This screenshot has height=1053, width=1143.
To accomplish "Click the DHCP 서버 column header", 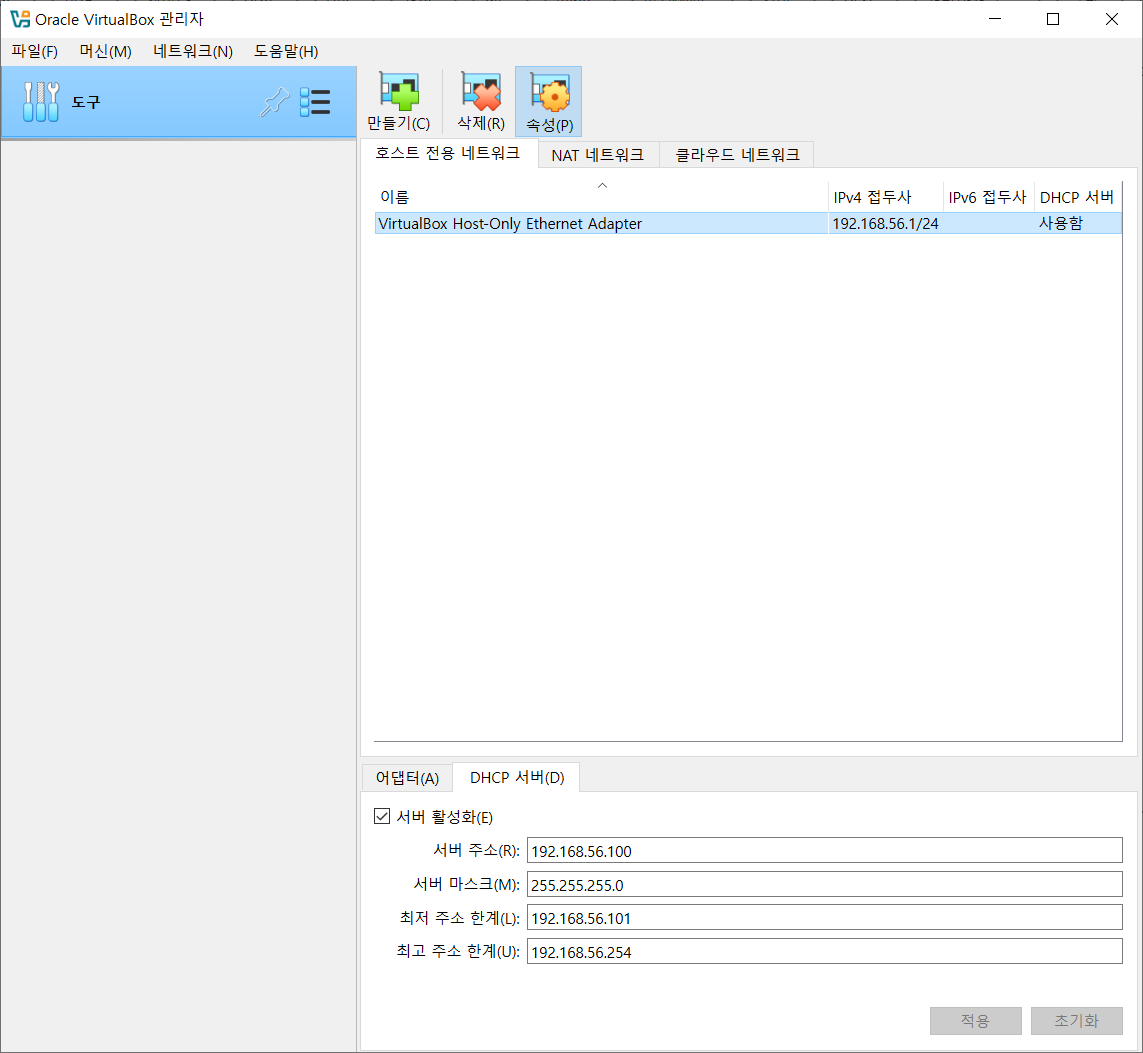I will click(1077, 197).
